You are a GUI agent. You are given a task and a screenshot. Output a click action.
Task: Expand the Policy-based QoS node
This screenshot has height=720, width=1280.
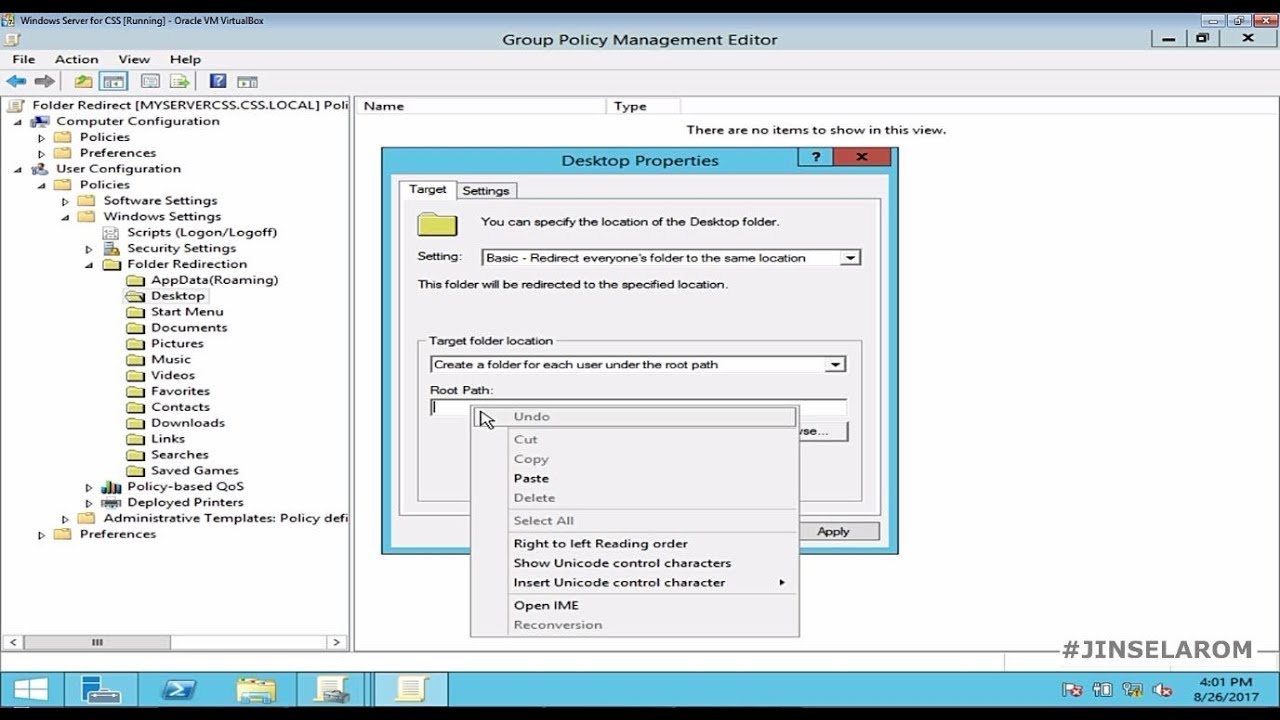89,487
